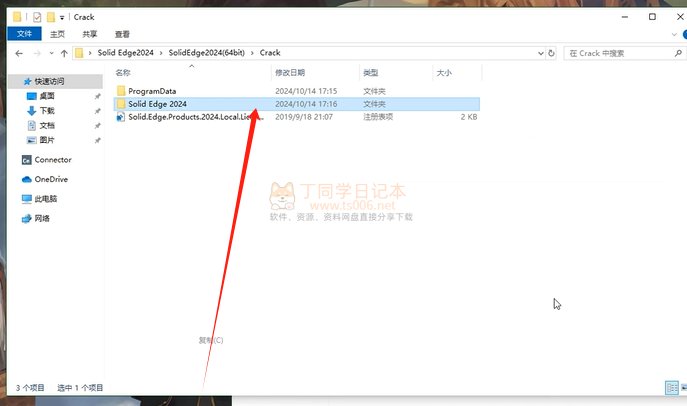Click the pin icon beside 文档
Viewport: 687px width, 406px height.
[97, 126]
